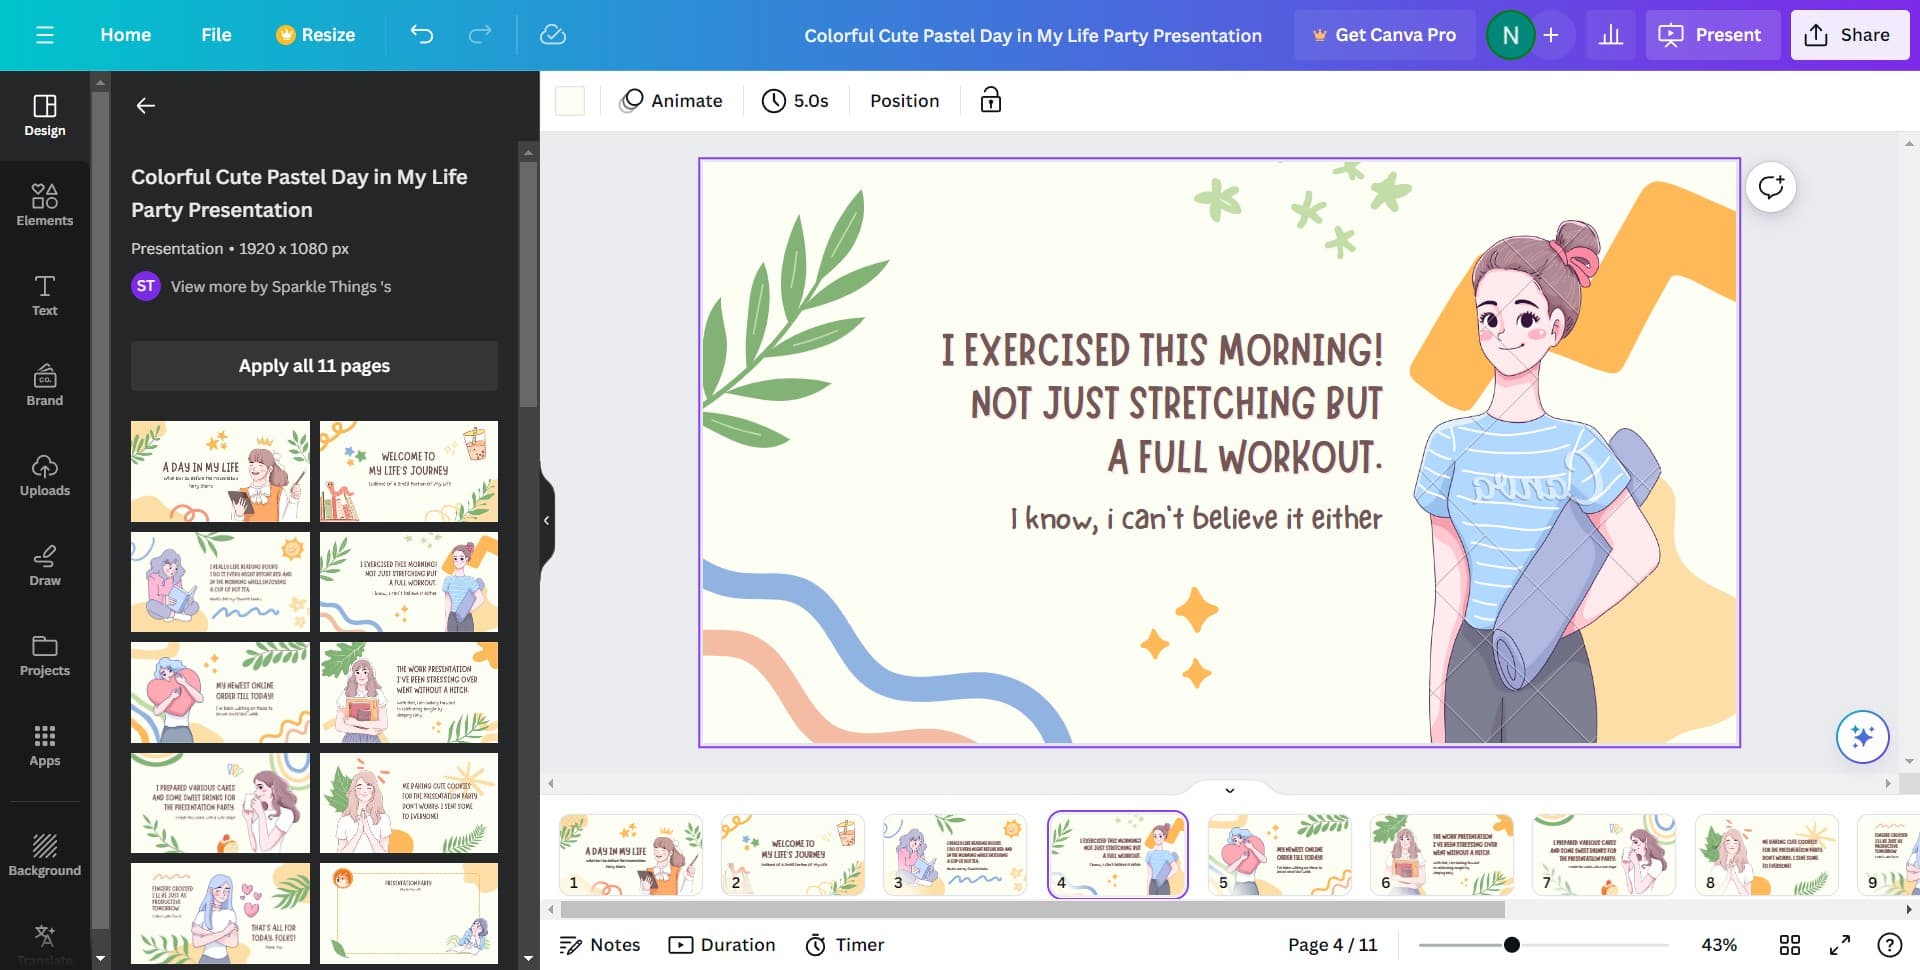Open the Uploads panel
Screen dimensions: 1920x970
[45, 475]
